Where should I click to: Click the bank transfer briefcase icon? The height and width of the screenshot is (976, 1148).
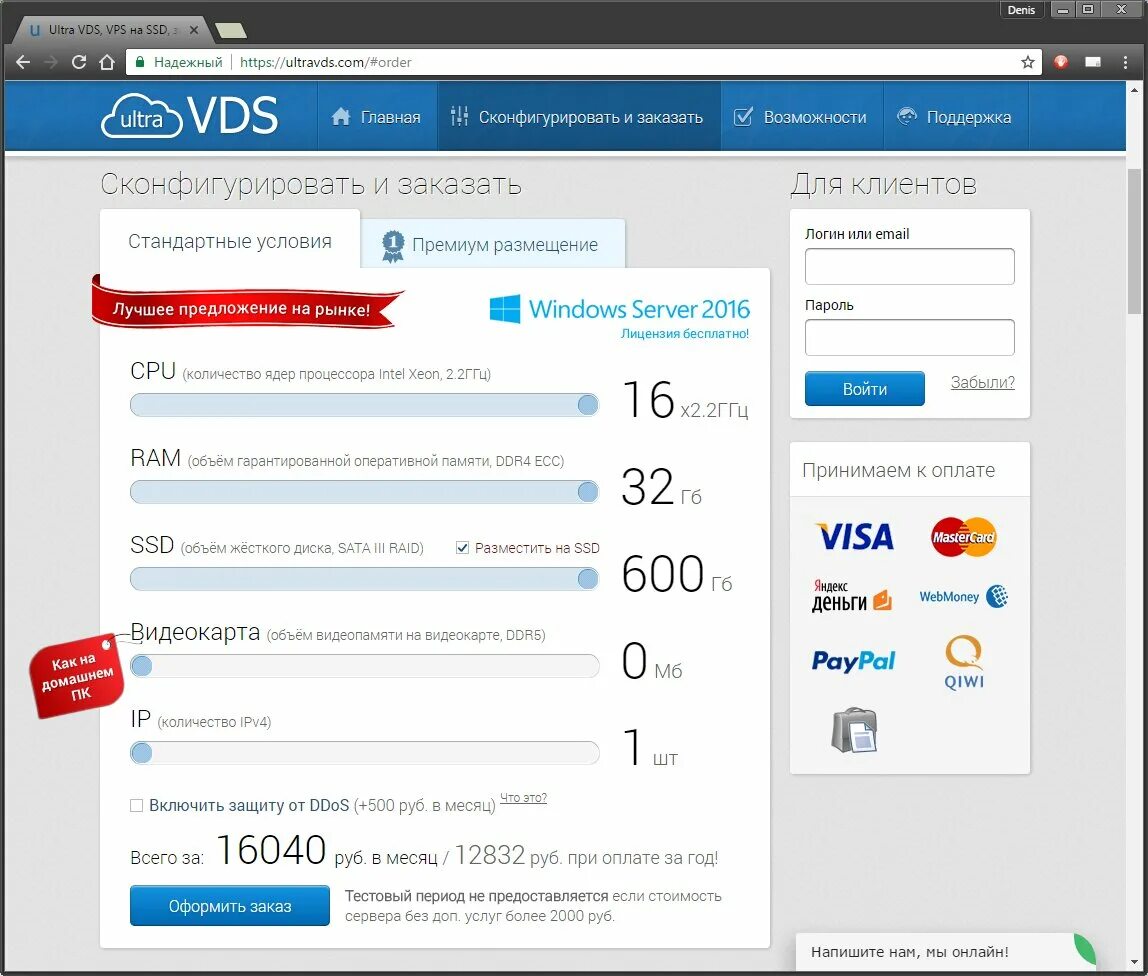854,730
